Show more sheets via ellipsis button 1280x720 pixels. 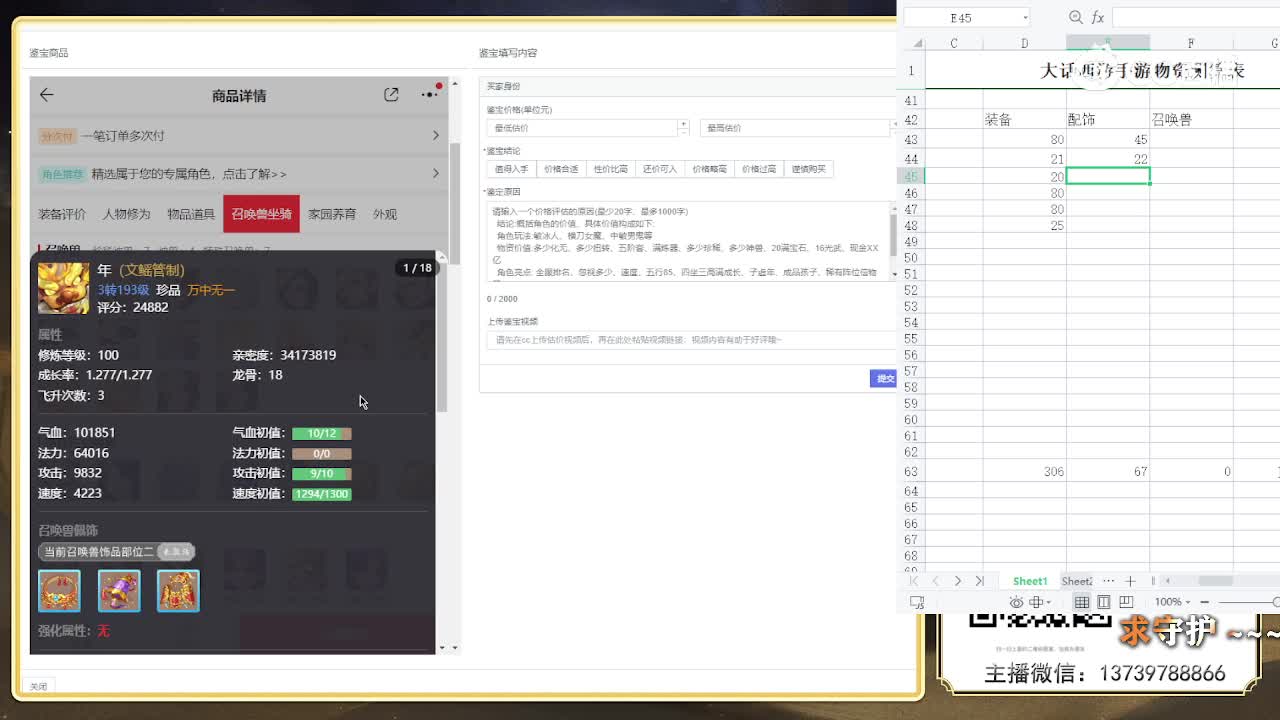coord(1108,581)
